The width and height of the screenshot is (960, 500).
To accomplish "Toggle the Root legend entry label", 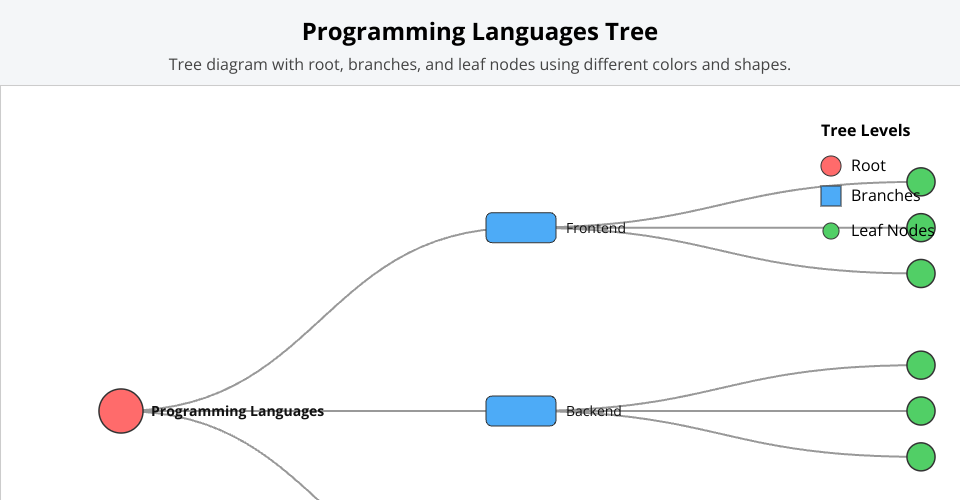I will point(868,166).
